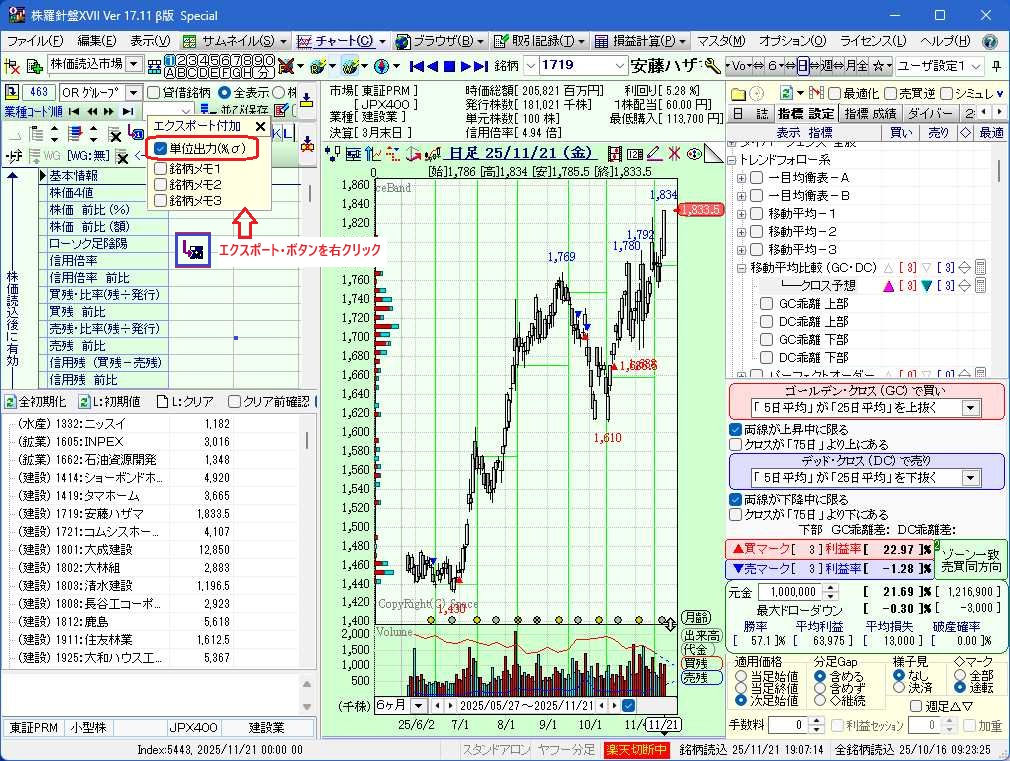Image resolution: width=1010 pixels, height=761 pixels.
Task: Check the GC乖離 上部 indicator checkbox
Action: point(766,304)
